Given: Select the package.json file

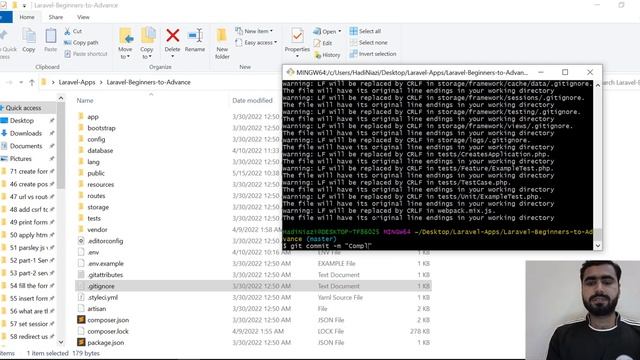Looking at the screenshot, I should [x=105, y=343].
